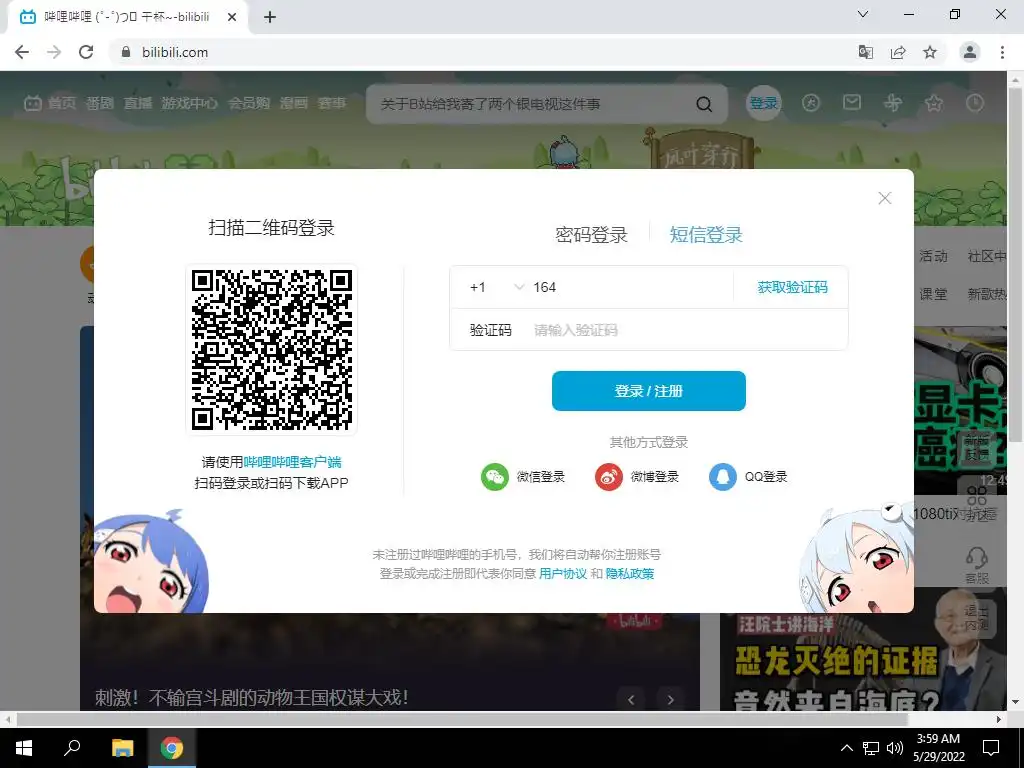Click the Chrome share page icon
Viewport: 1024px width, 768px height.
click(898, 52)
